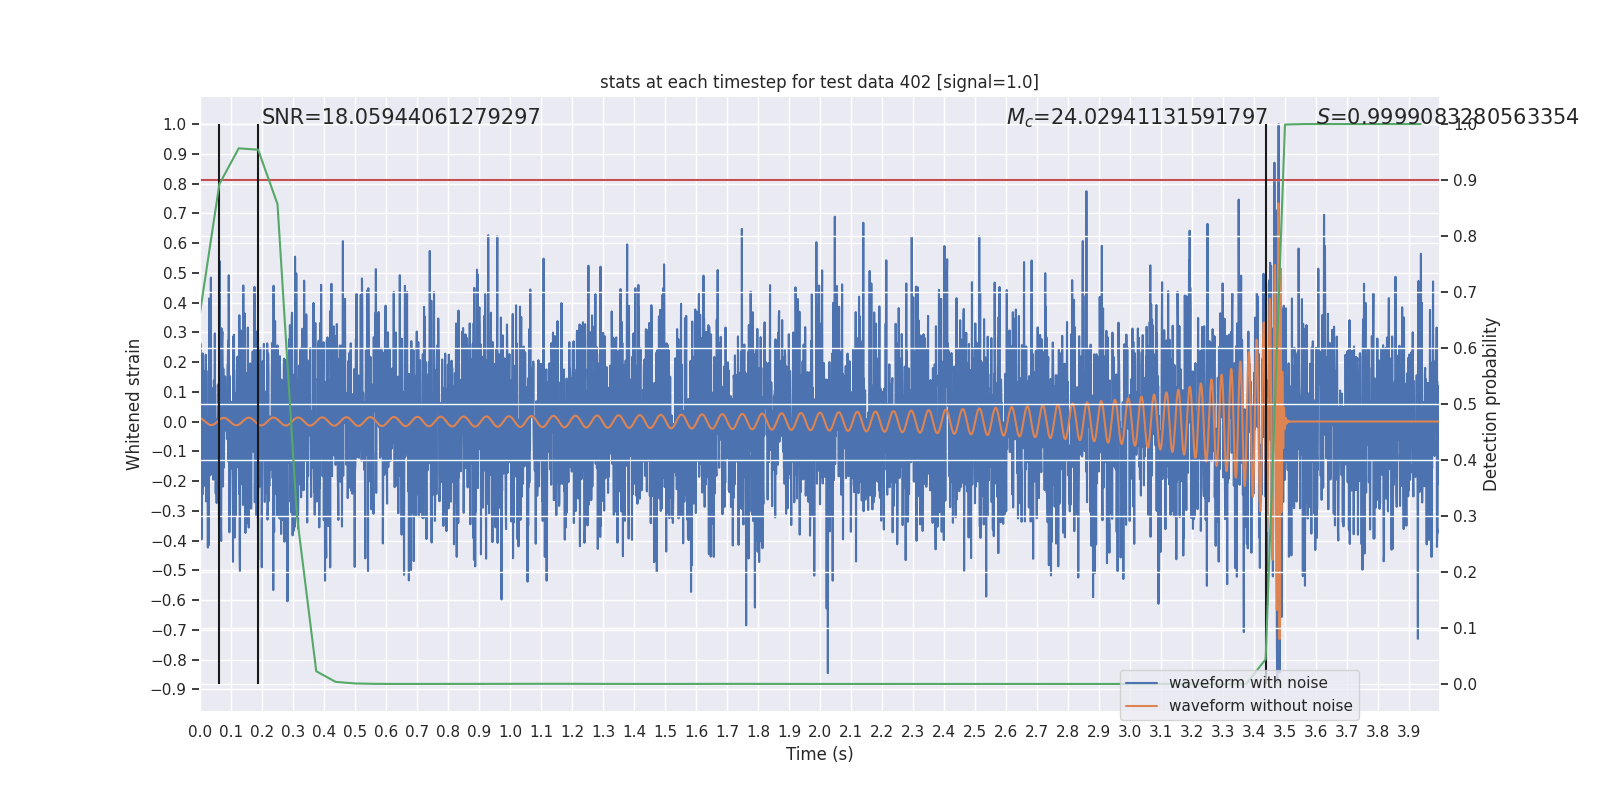Click the orange line swatch in the legend
Image resolution: width=1600 pixels, height=800 pixels.
click(1141, 706)
